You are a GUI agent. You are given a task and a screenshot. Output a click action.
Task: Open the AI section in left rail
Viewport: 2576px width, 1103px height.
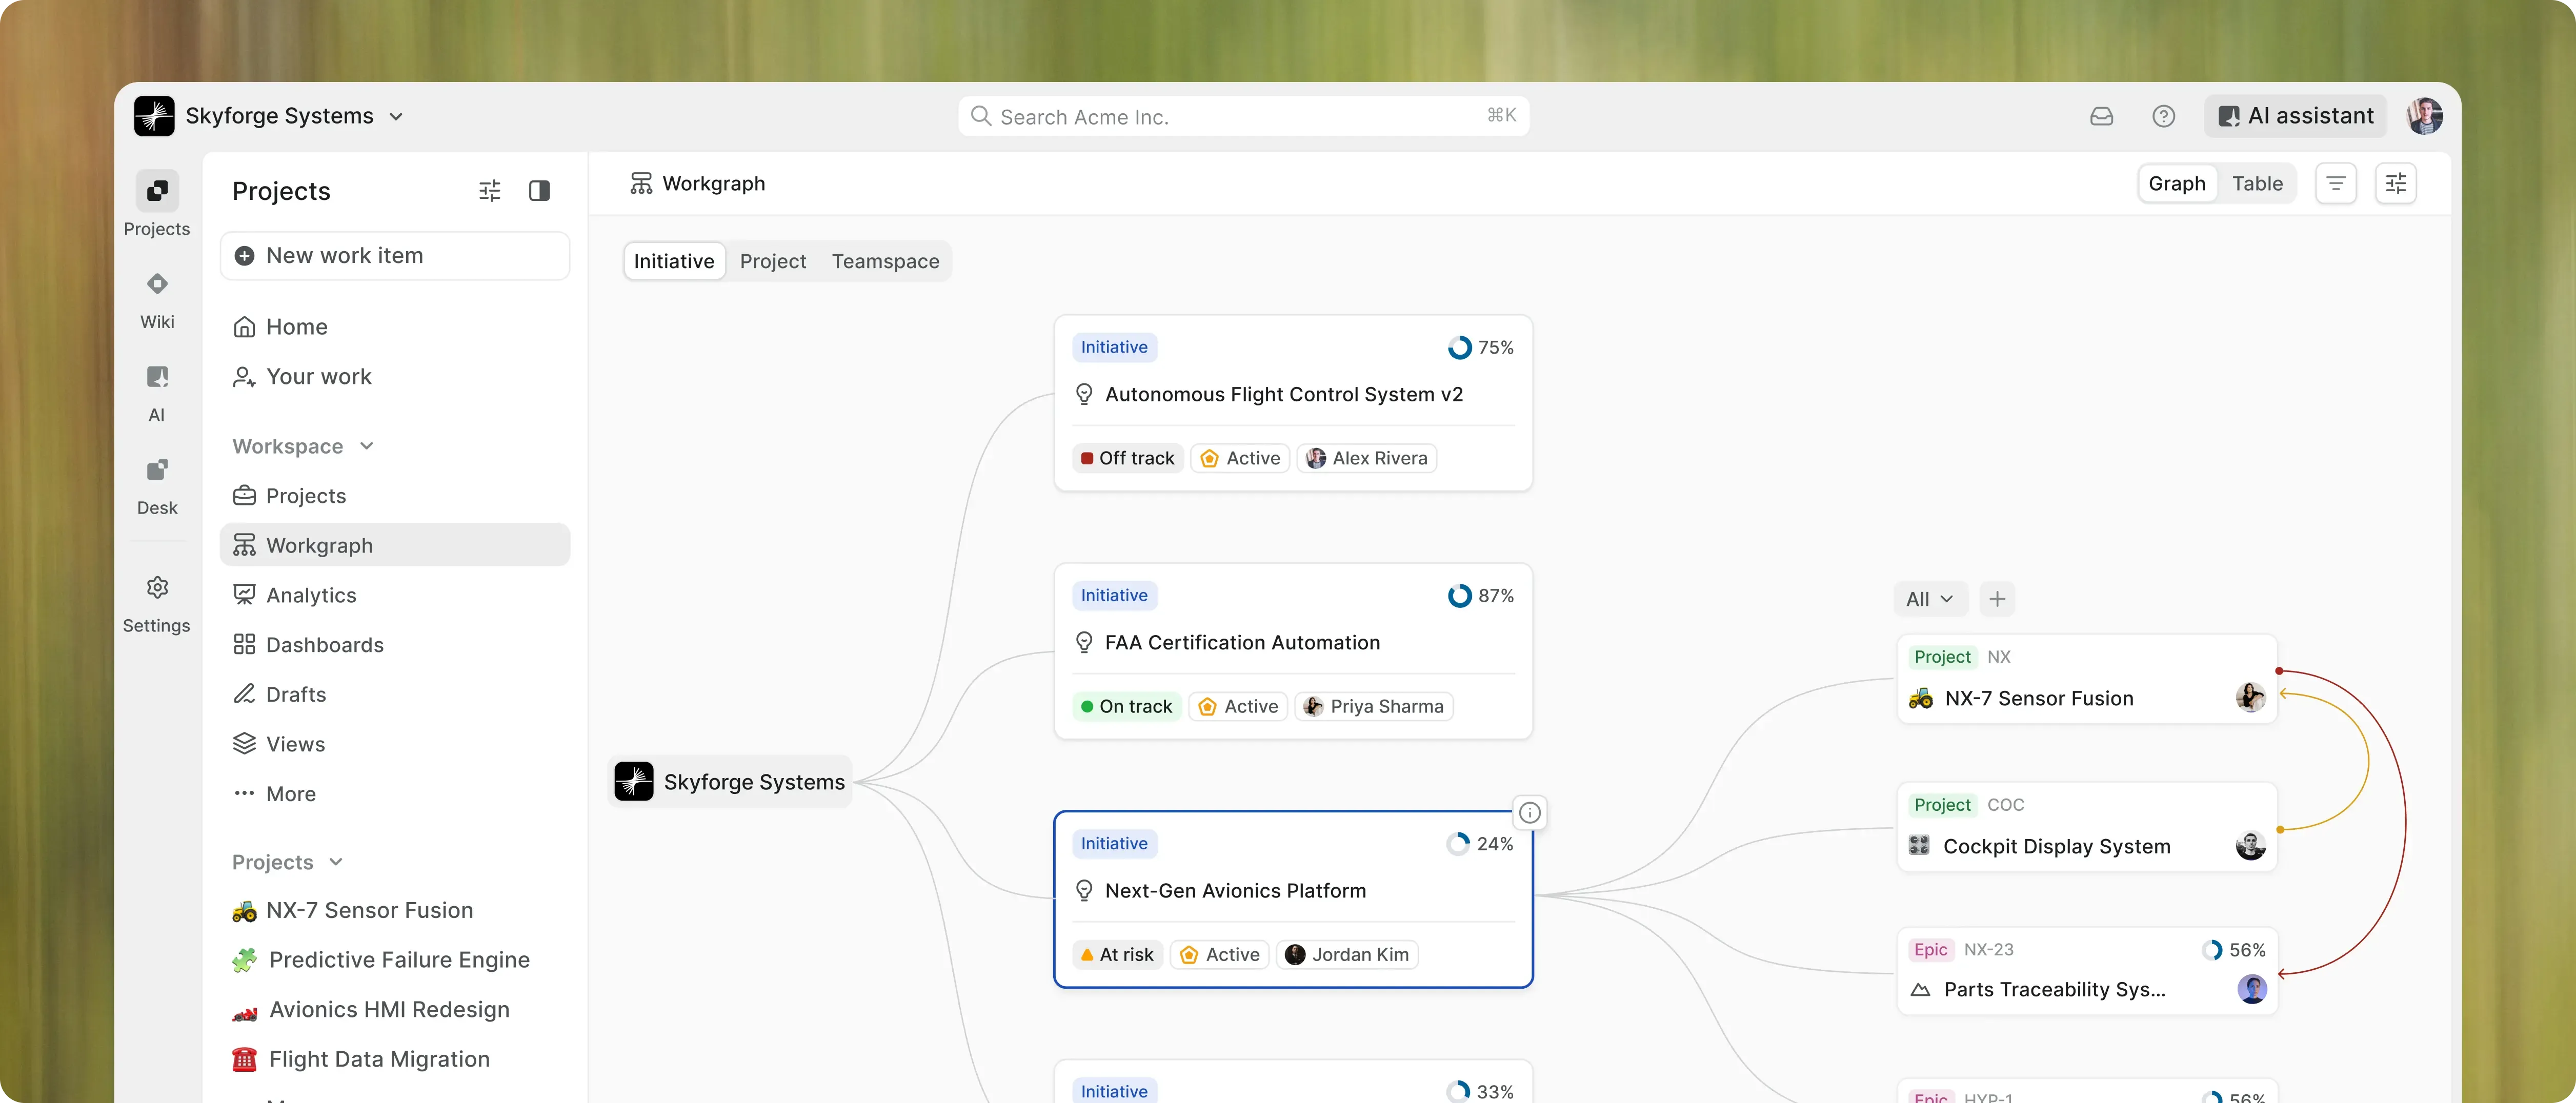pyautogui.click(x=157, y=392)
